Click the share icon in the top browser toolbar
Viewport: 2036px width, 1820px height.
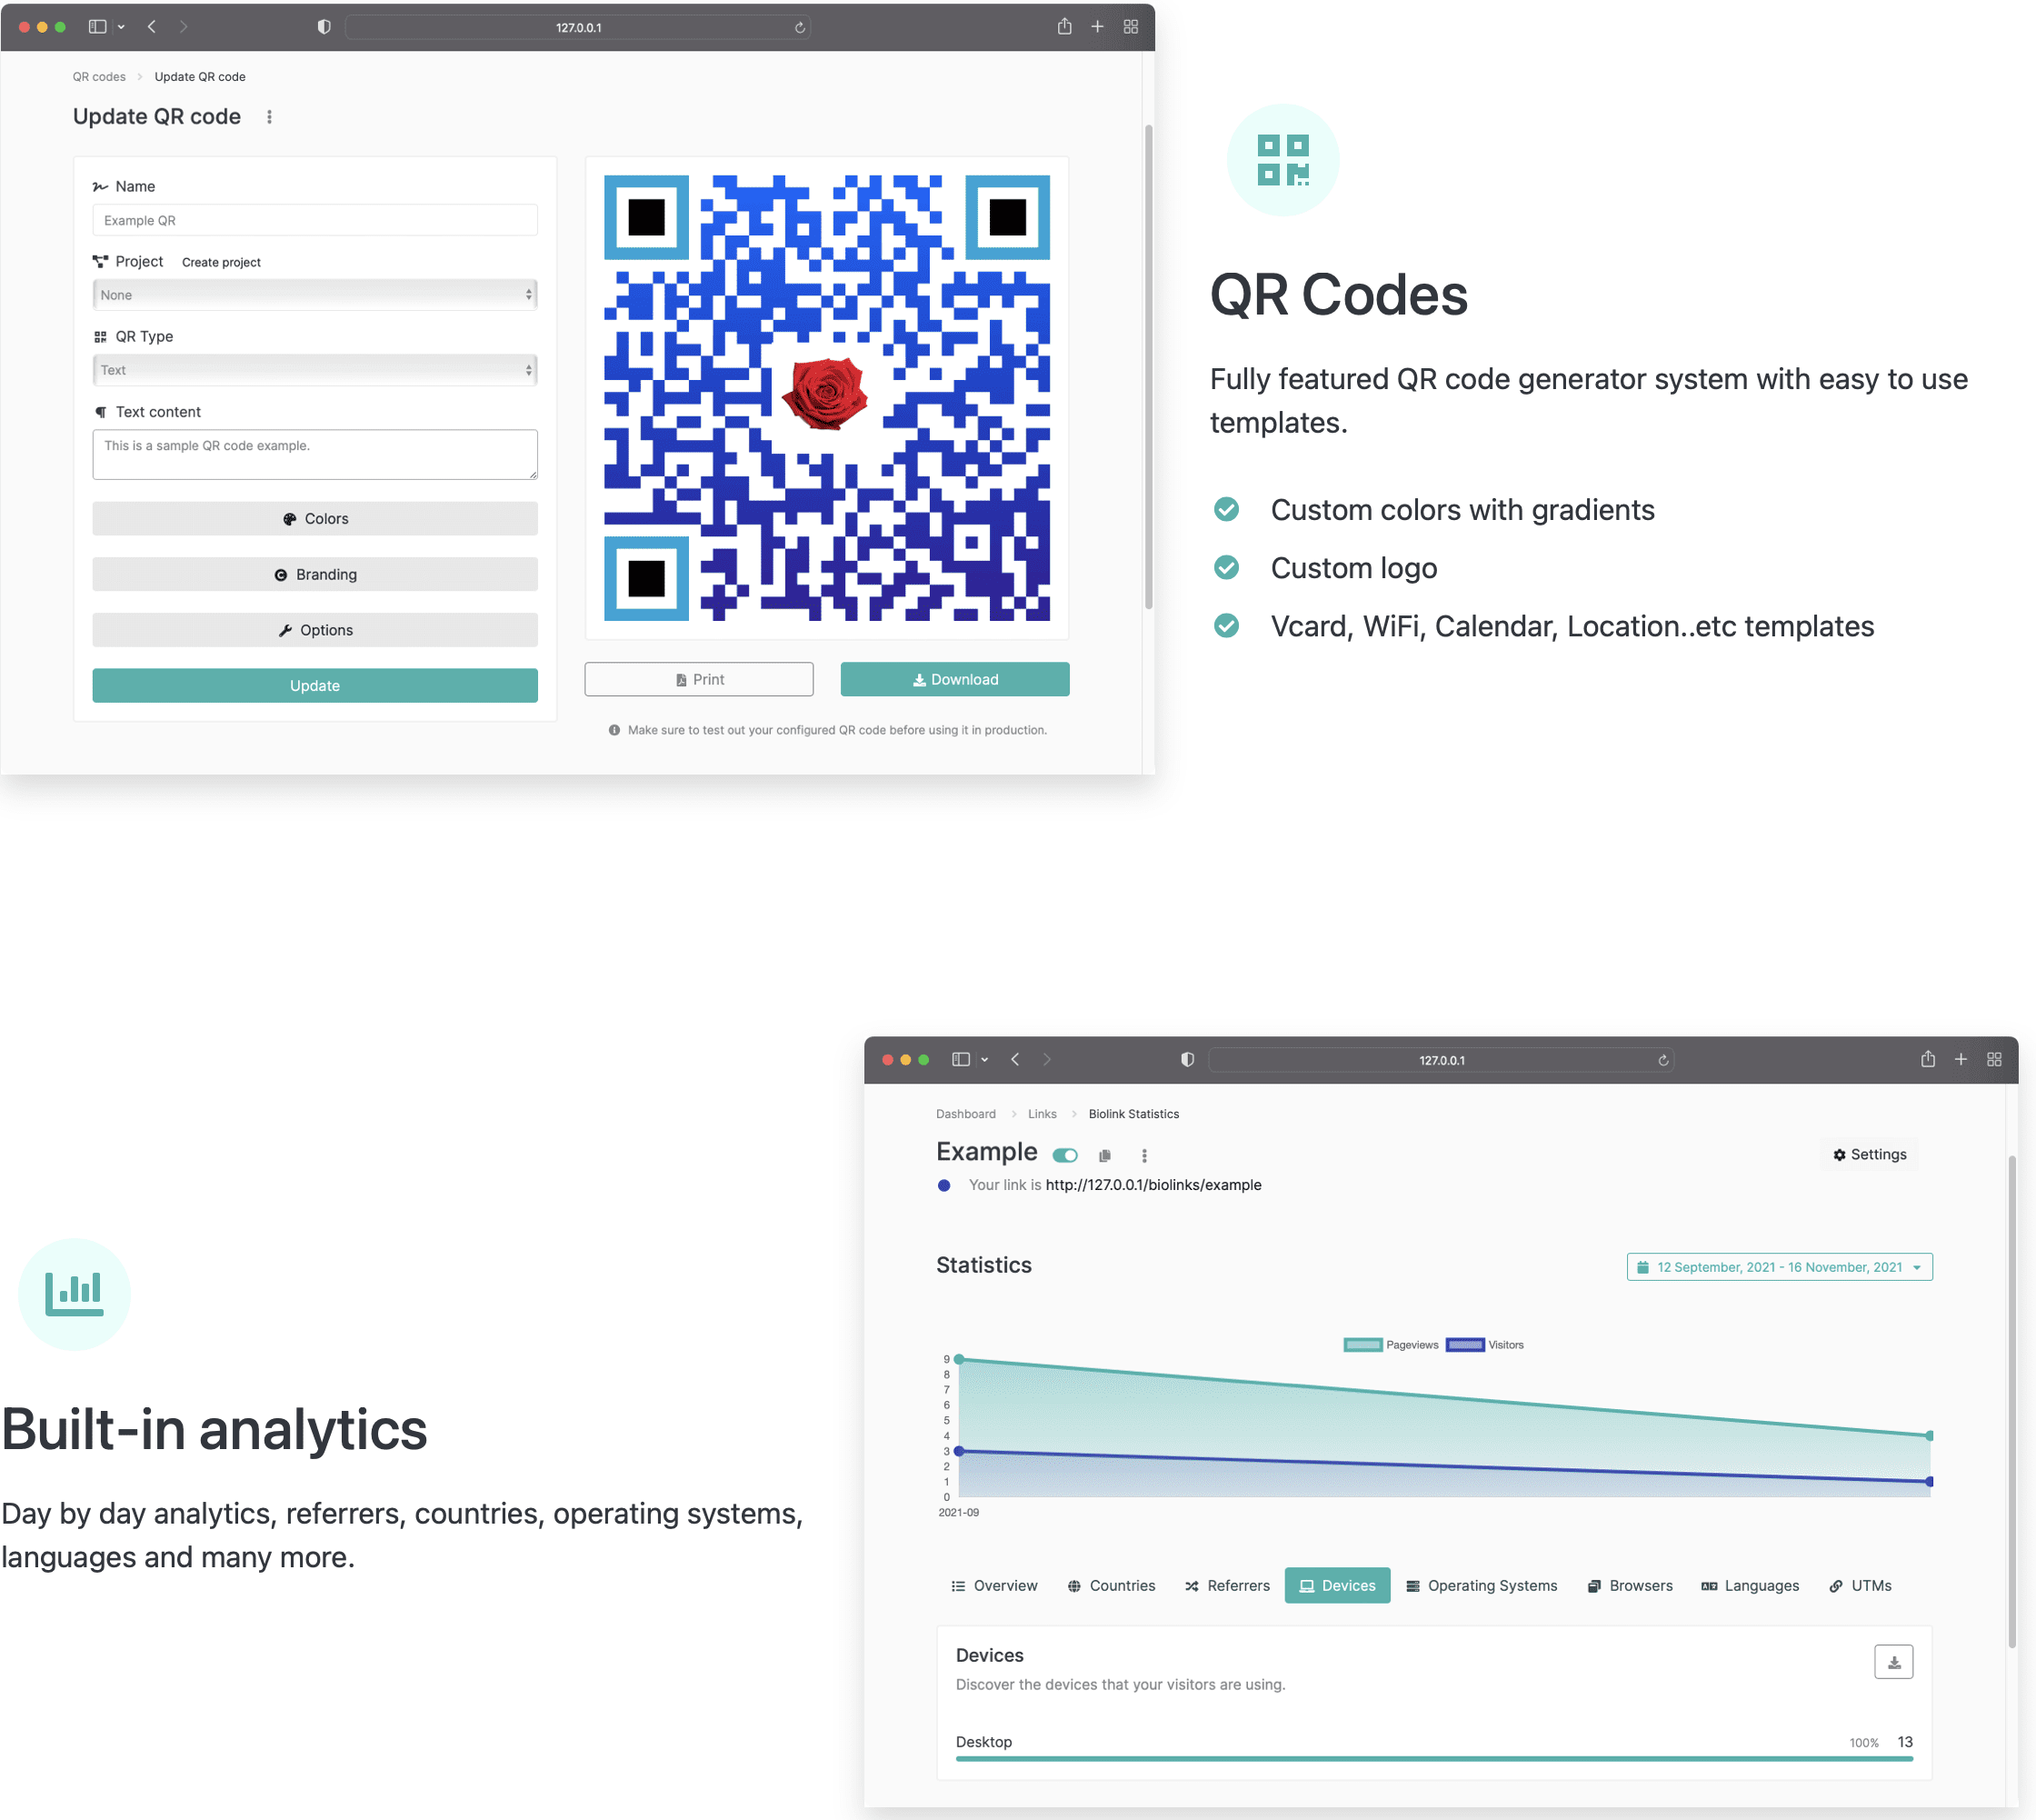1064,27
